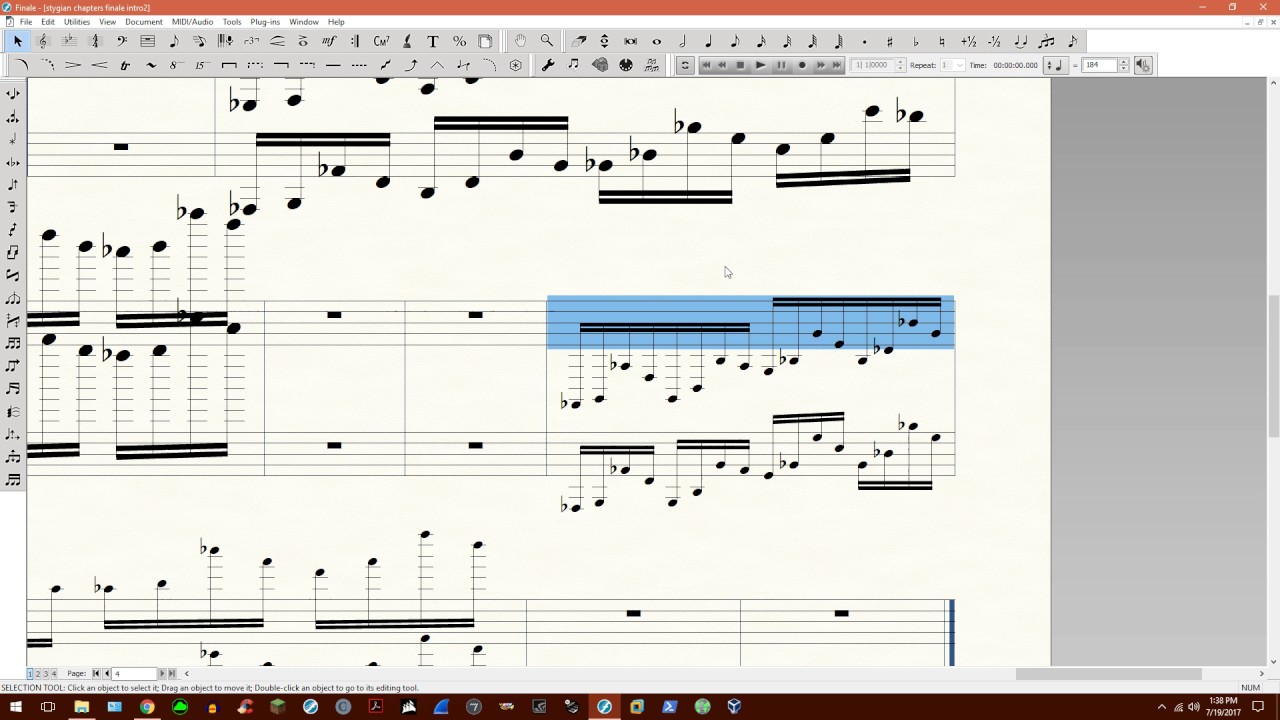
Task: Select the Hand Grabber tool
Action: (521, 41)
